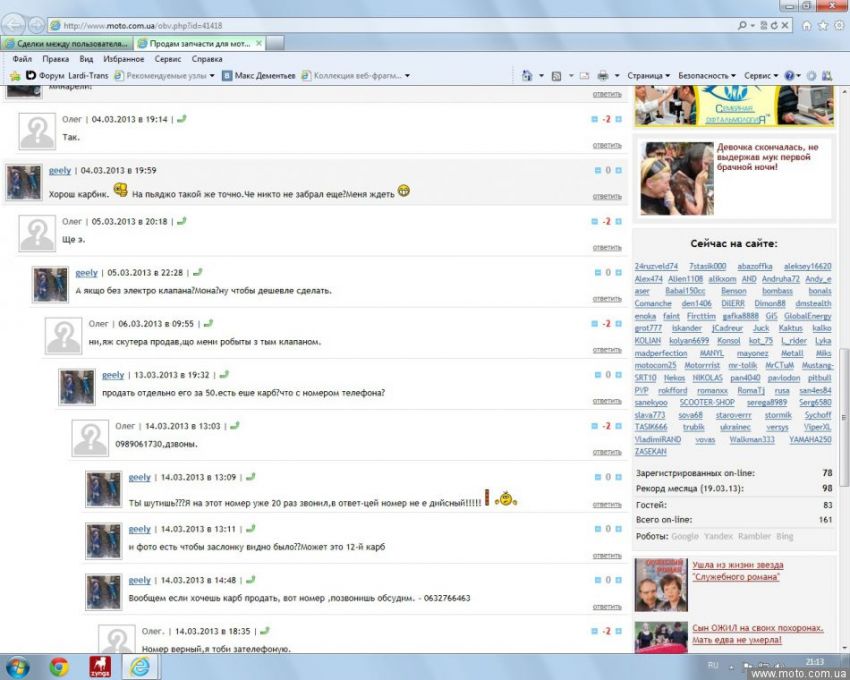Viewport: 850px width, 680px height.
Task: Open the "Ушла из жизни звезда" news link
Action: pyautogui.click(x=737, y=571)
